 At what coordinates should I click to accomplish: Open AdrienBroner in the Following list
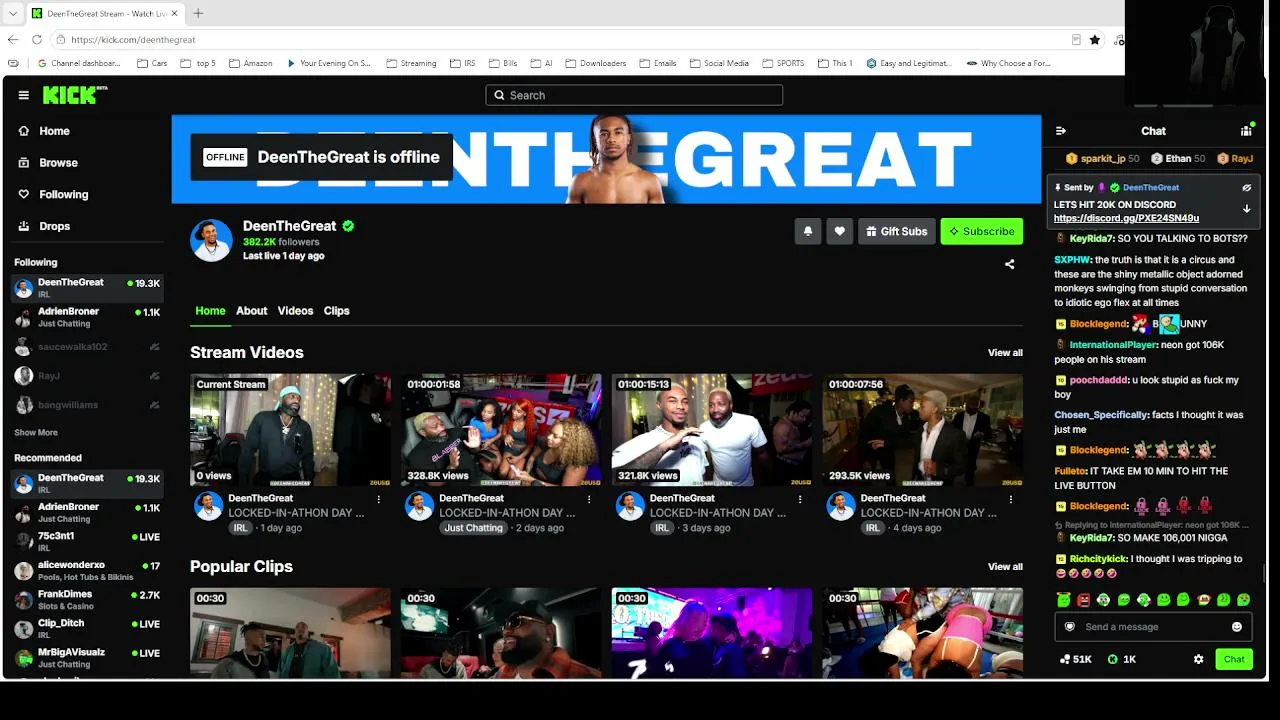click(87, 318)
